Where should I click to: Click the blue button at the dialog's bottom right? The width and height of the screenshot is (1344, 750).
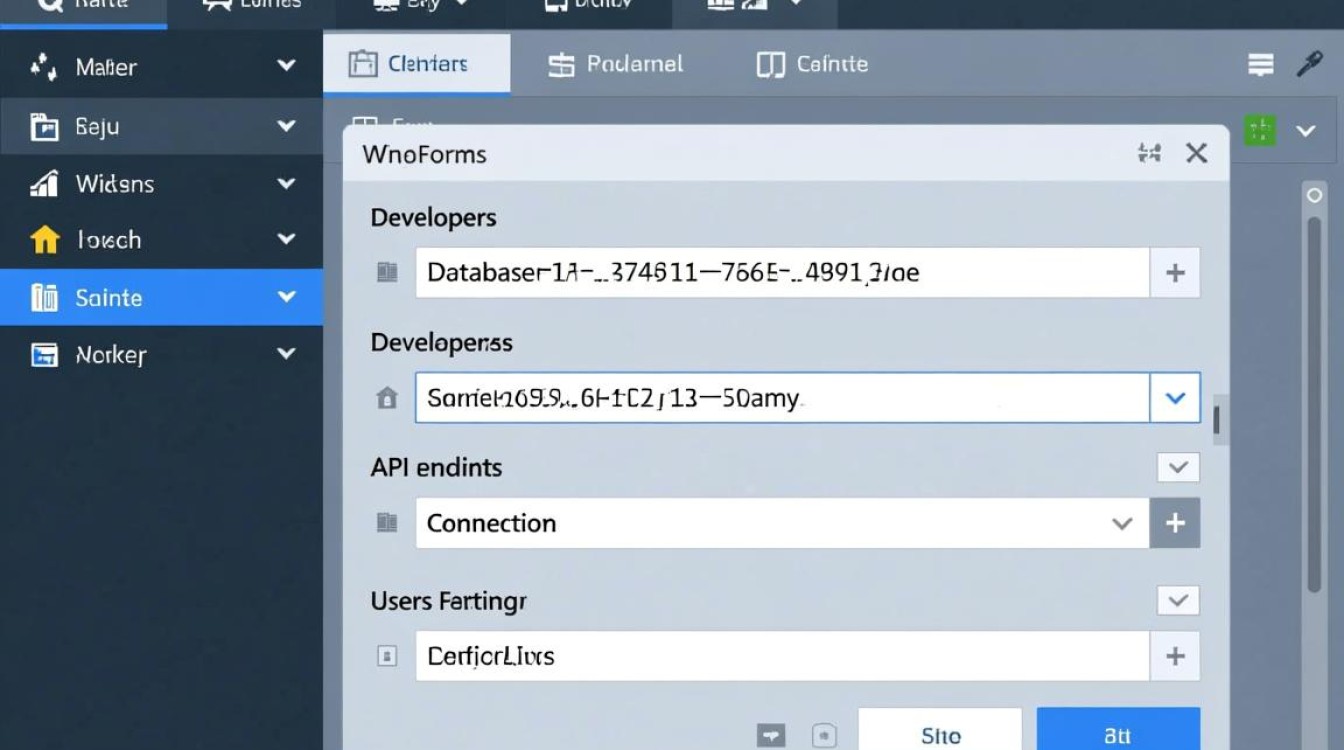(1117, 734)
